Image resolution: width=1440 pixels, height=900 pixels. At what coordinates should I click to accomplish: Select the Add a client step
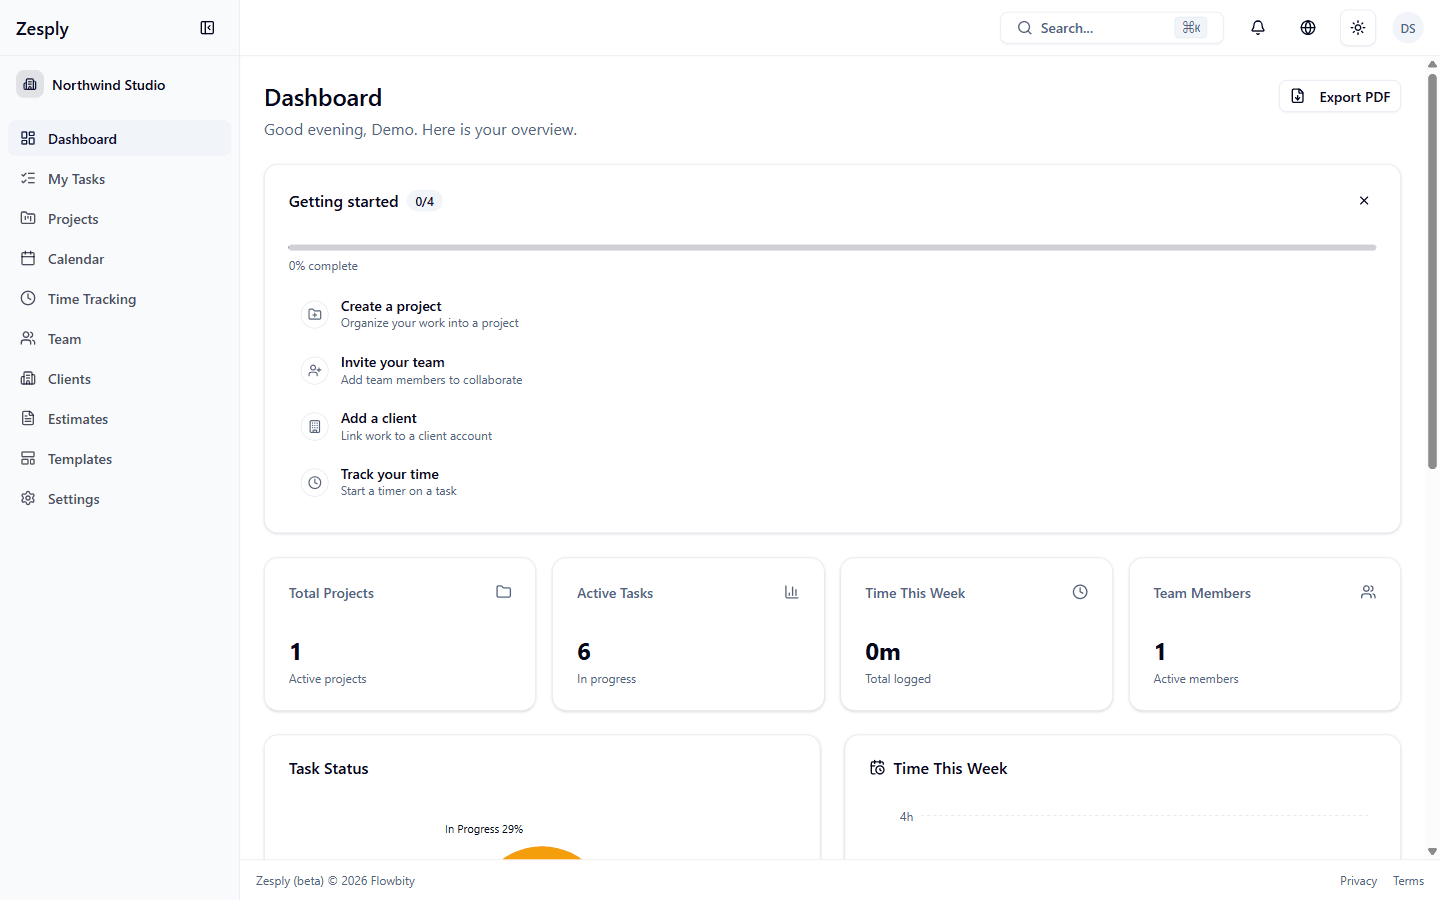point(832,426)
